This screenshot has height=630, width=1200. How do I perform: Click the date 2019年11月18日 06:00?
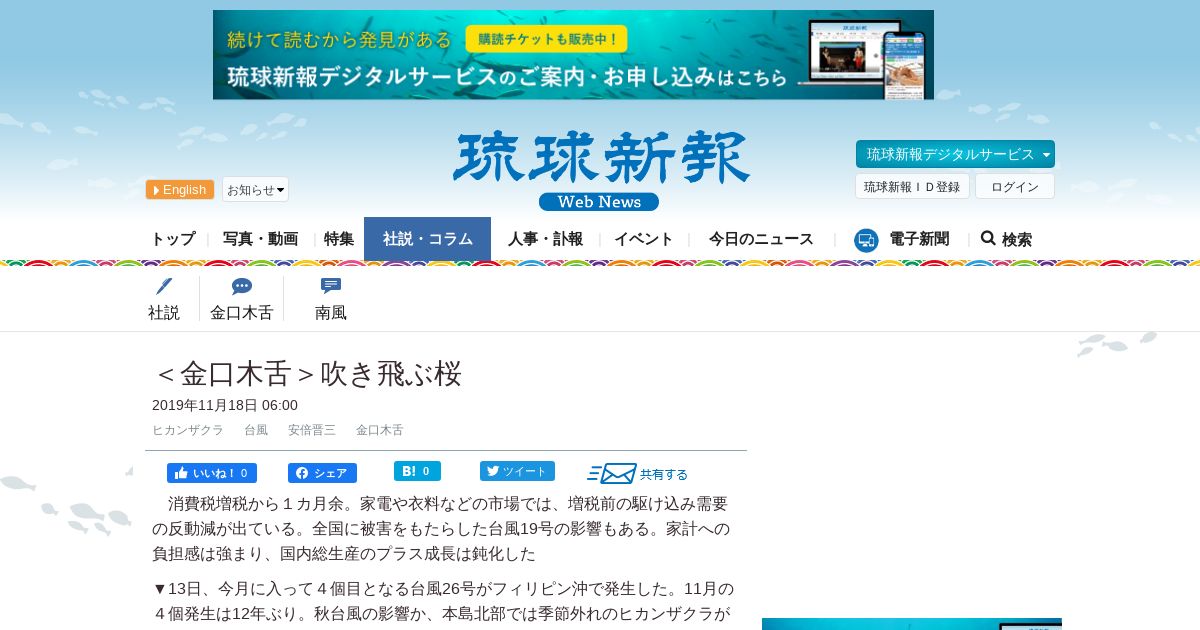(225, 405)
